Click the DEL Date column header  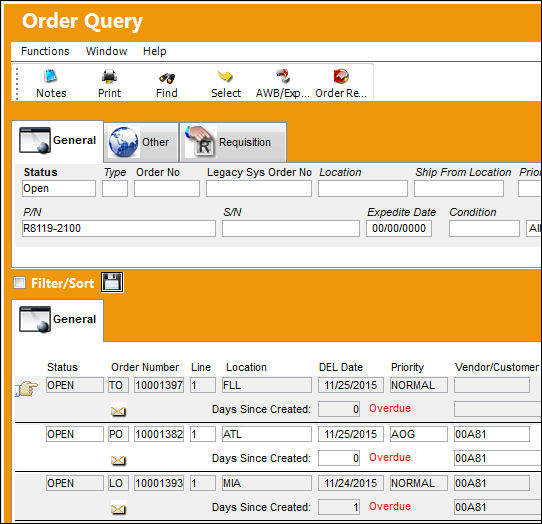[341, 367]
